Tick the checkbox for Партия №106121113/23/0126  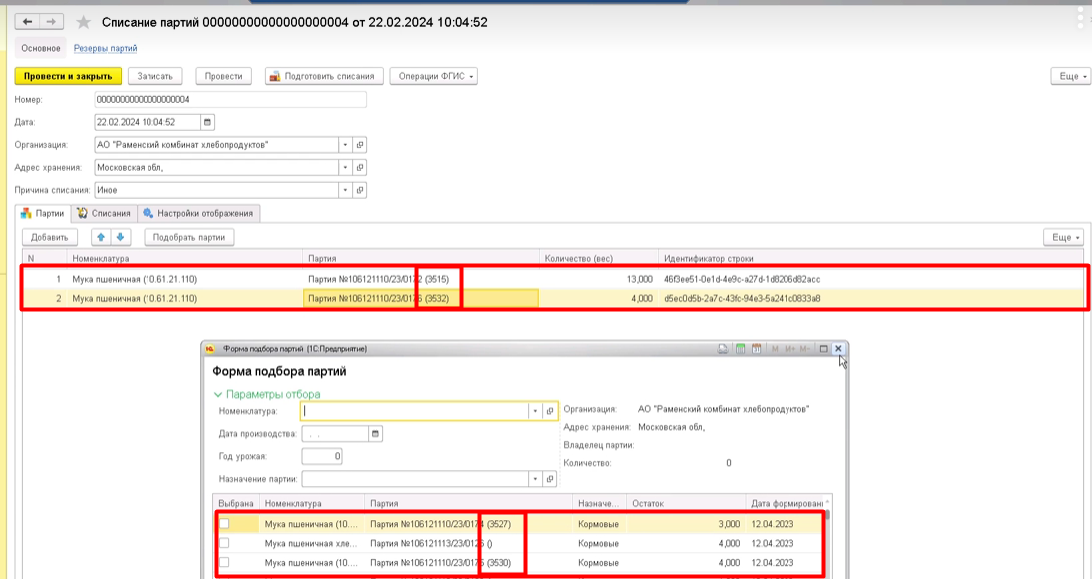[224, 543]
